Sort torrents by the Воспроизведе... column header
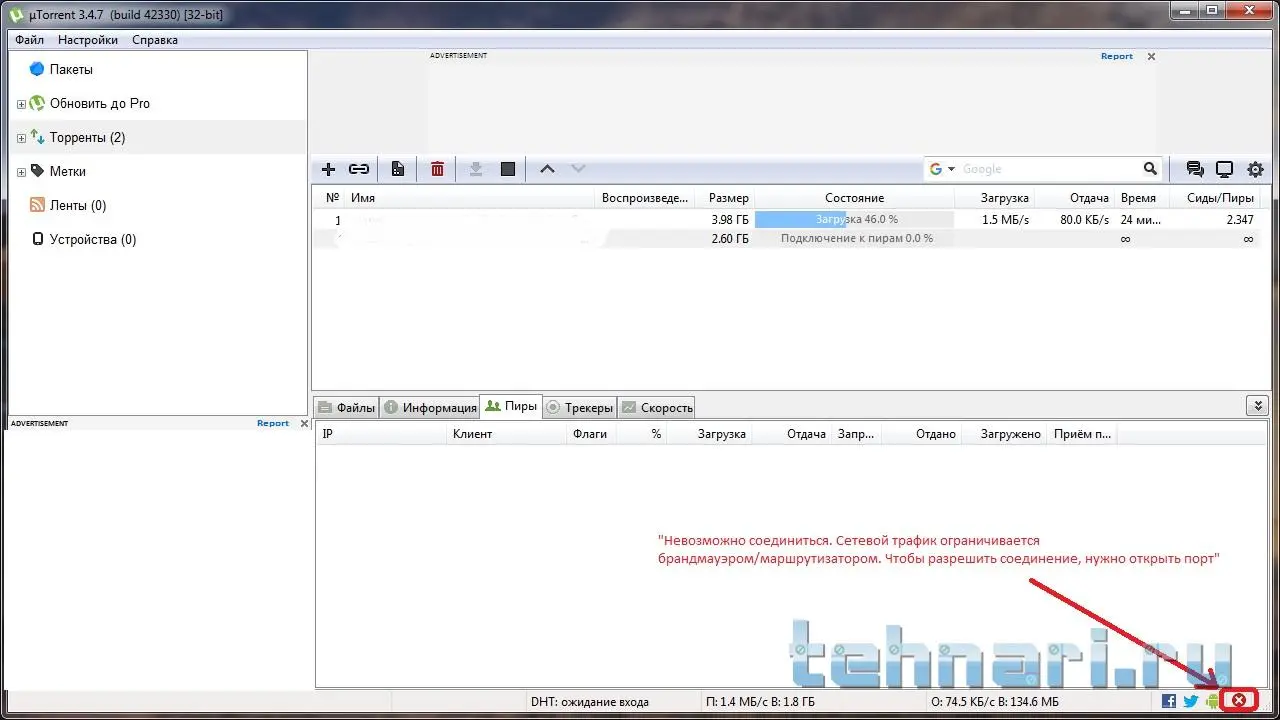The height and width of the screenshot is (720, 1280). click(645, 198)
